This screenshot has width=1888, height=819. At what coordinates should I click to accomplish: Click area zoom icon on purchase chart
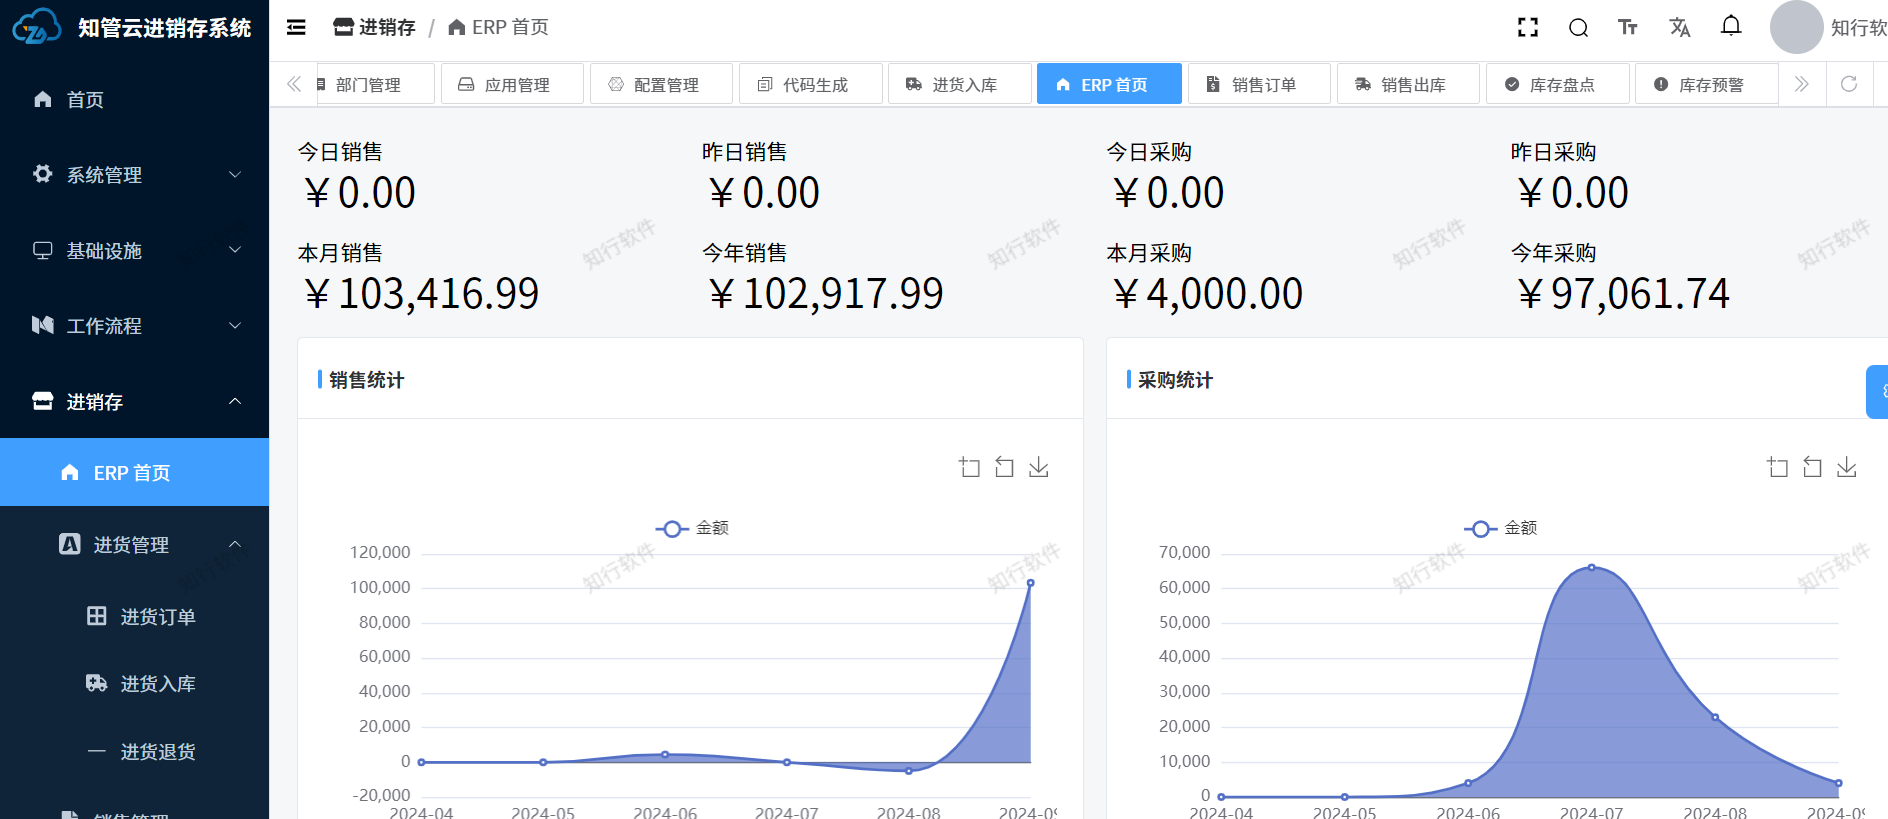[1777, 467]
